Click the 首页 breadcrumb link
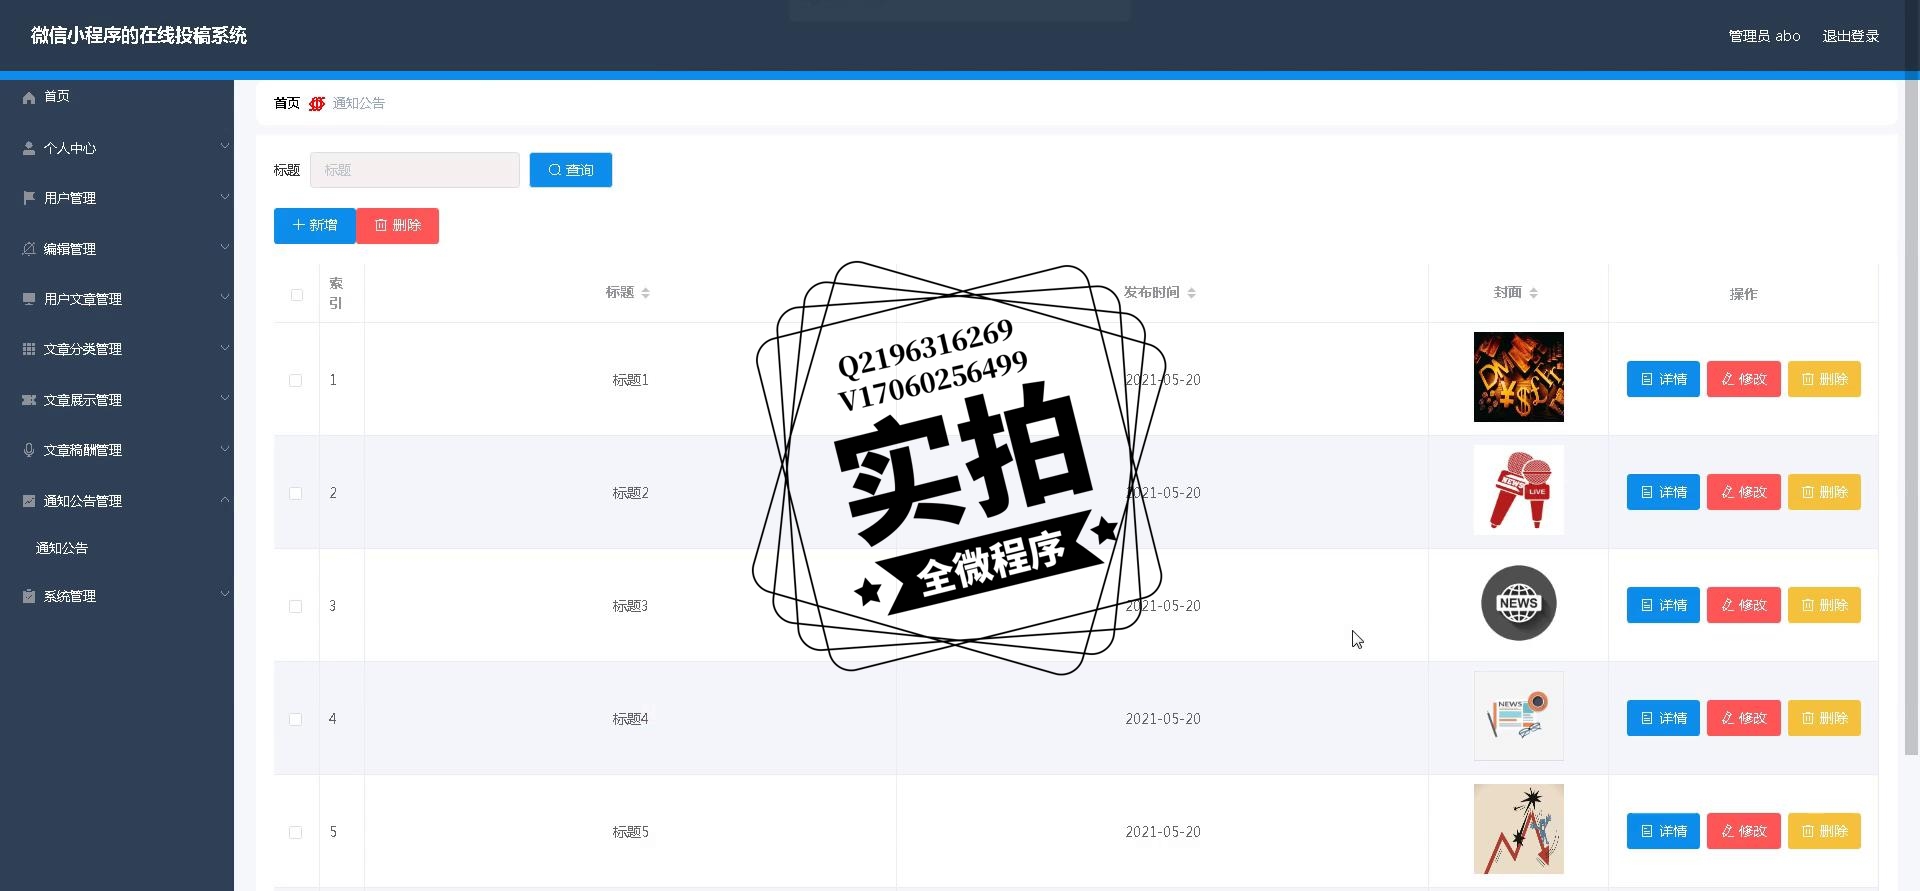The height and width of the screenshot is (891, 1920). tap(287, 103)
